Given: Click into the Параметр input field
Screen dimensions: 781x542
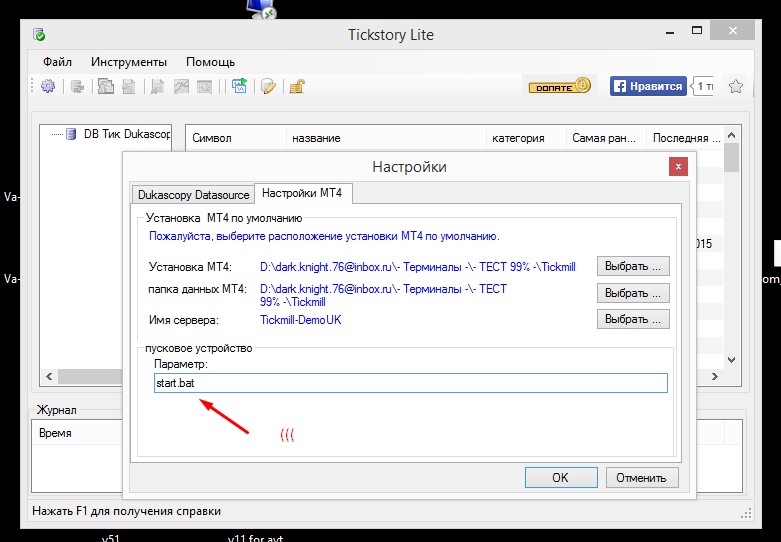Looking at the screenshot, I should click(x=410, y=383).
